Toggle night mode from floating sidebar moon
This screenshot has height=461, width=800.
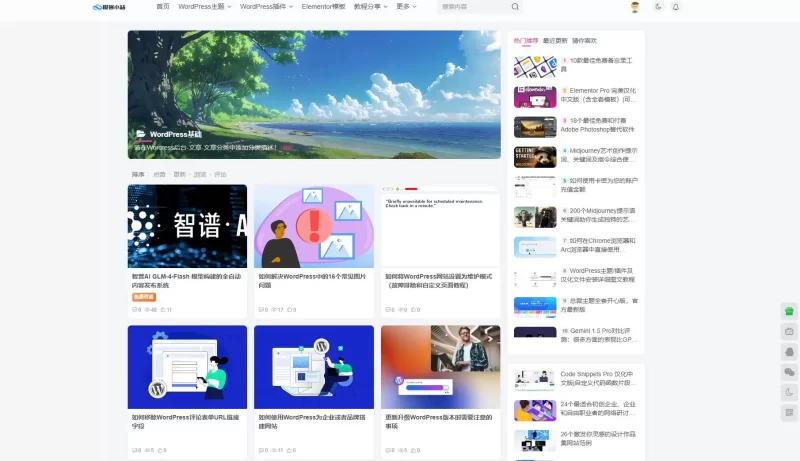pyautogui.click(x=789, y=392)
